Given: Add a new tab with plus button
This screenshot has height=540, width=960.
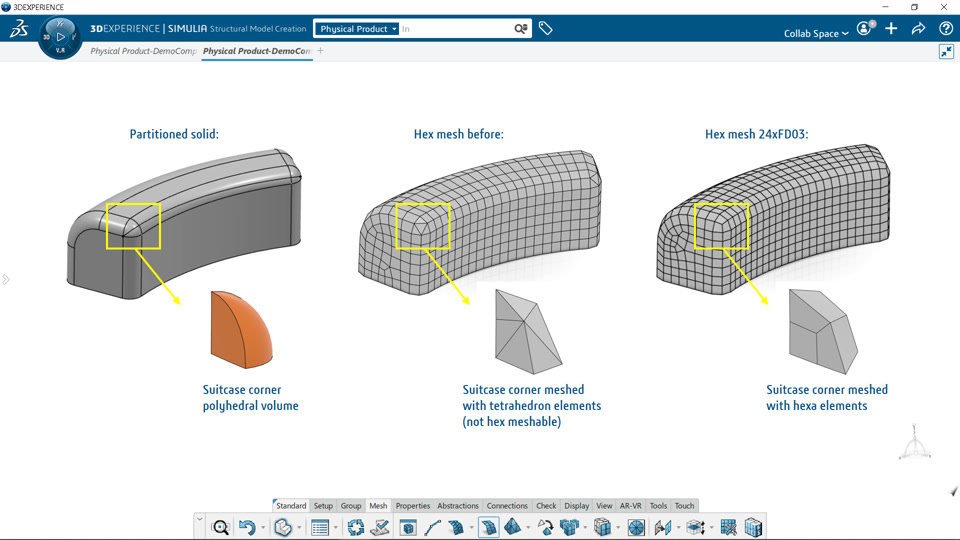Looking at the screenshot, I should (320, 51).
